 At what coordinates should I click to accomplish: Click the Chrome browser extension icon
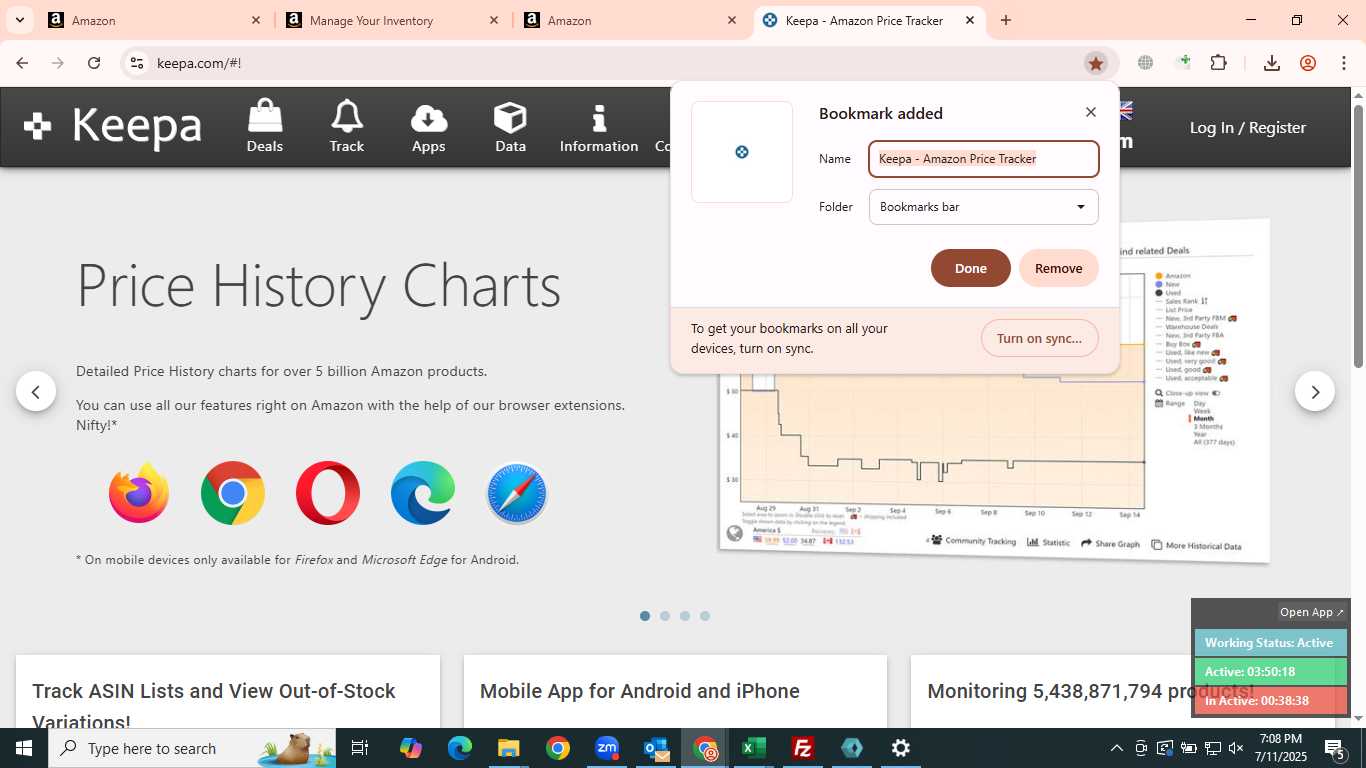coord(233,493)
